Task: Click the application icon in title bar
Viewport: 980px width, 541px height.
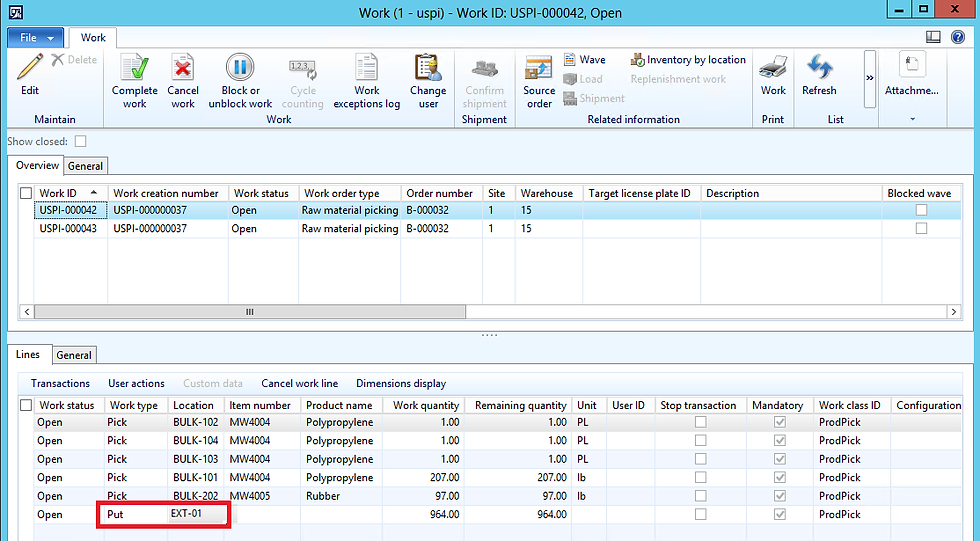Action: pyautogui.click(x=16, y=12)
